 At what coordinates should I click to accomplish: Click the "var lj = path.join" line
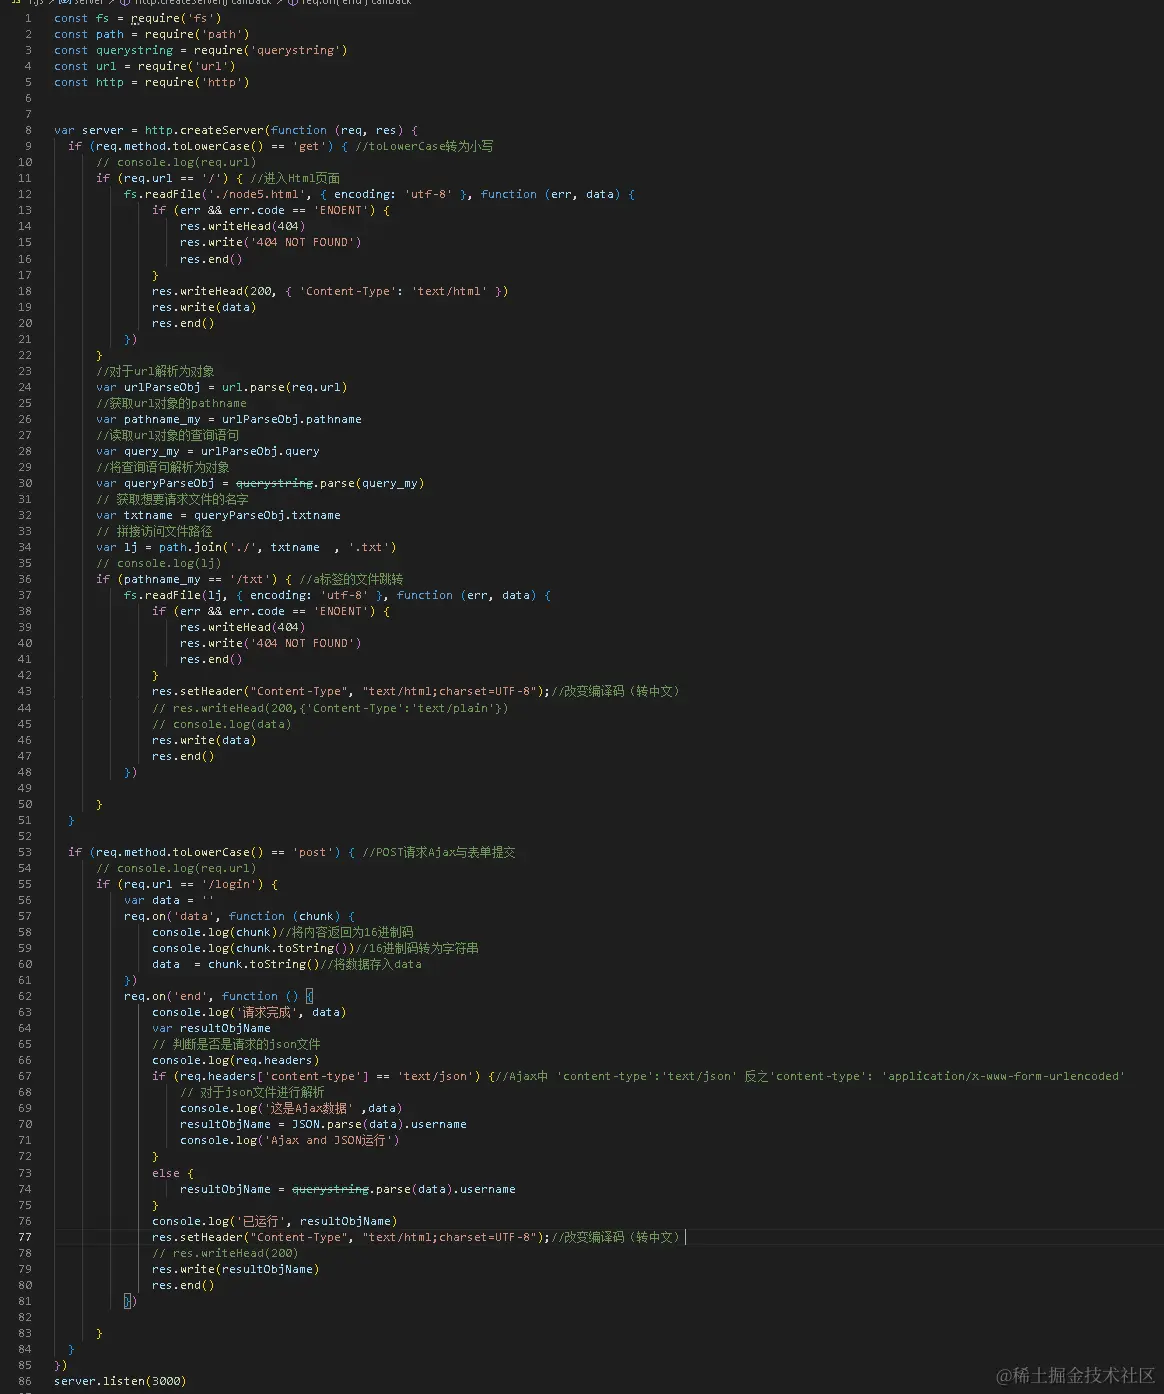coord(246,547)
